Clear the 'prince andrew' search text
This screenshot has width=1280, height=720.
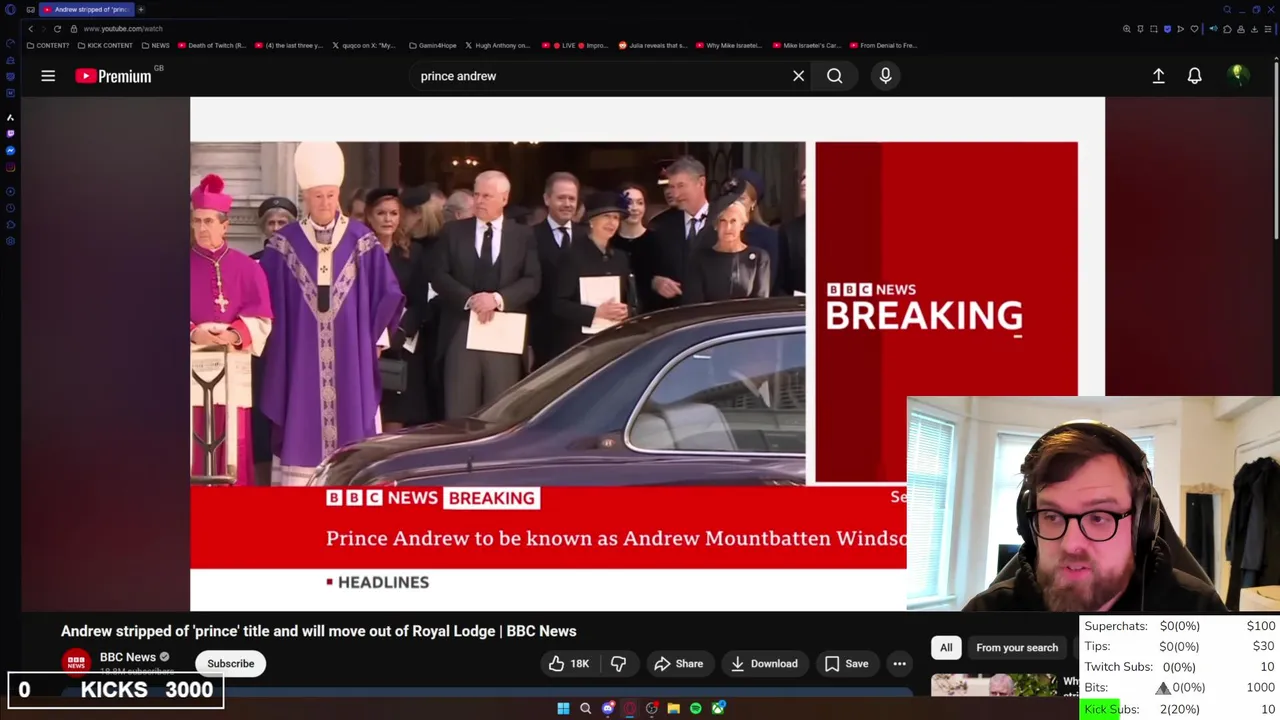pyautogui.click(x=798, y=76)
